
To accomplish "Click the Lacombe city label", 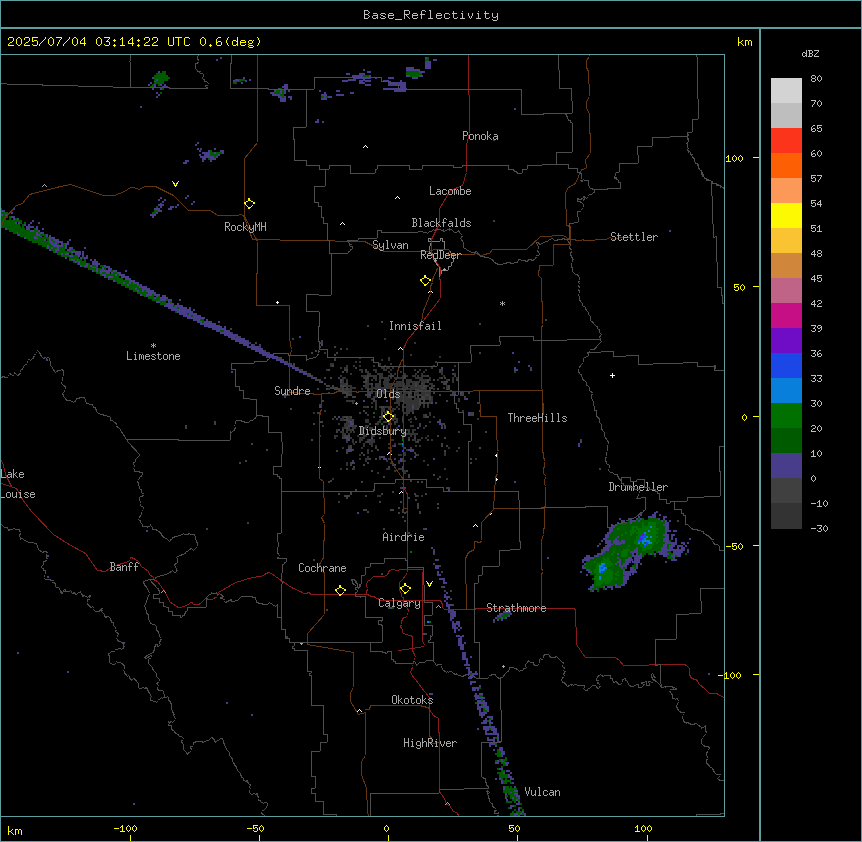I will [x=450, y=191].
